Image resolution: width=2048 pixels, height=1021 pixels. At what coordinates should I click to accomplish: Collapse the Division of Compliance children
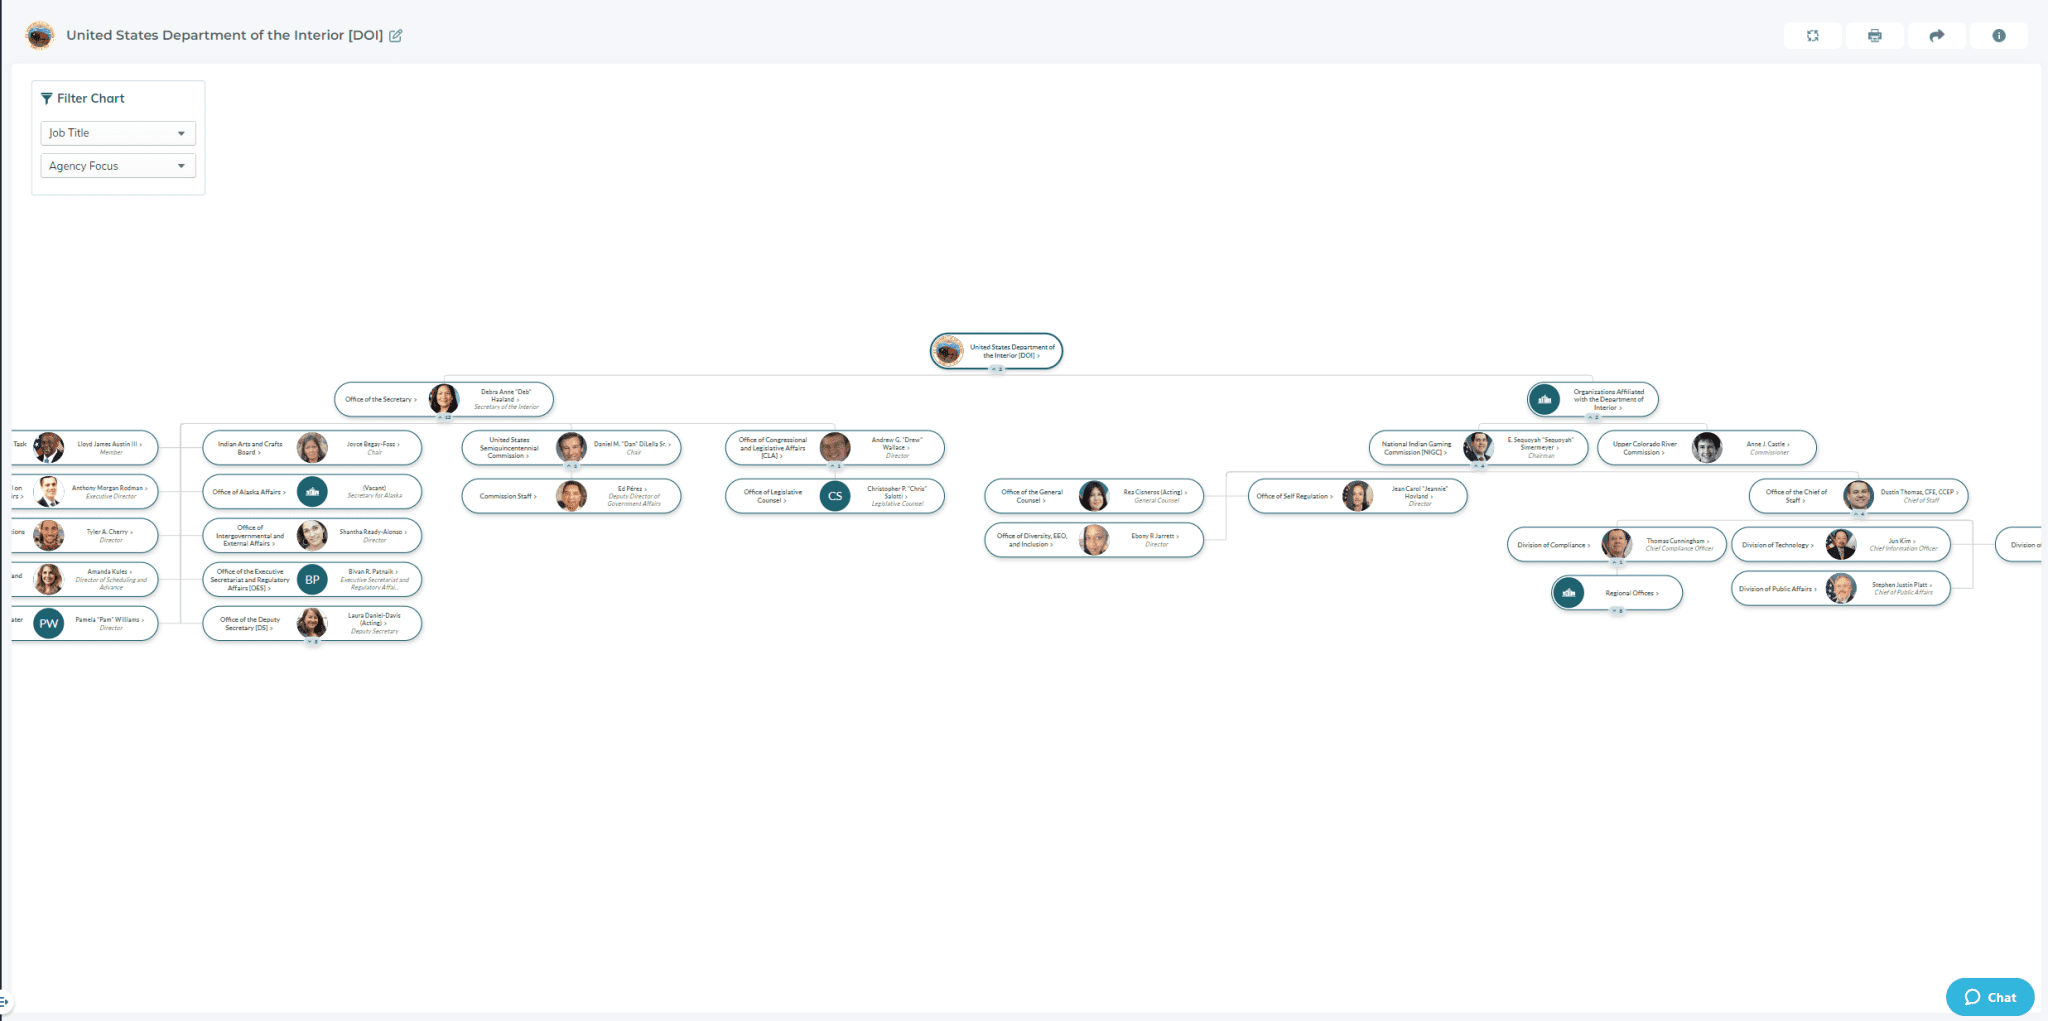pos(1617,563)
